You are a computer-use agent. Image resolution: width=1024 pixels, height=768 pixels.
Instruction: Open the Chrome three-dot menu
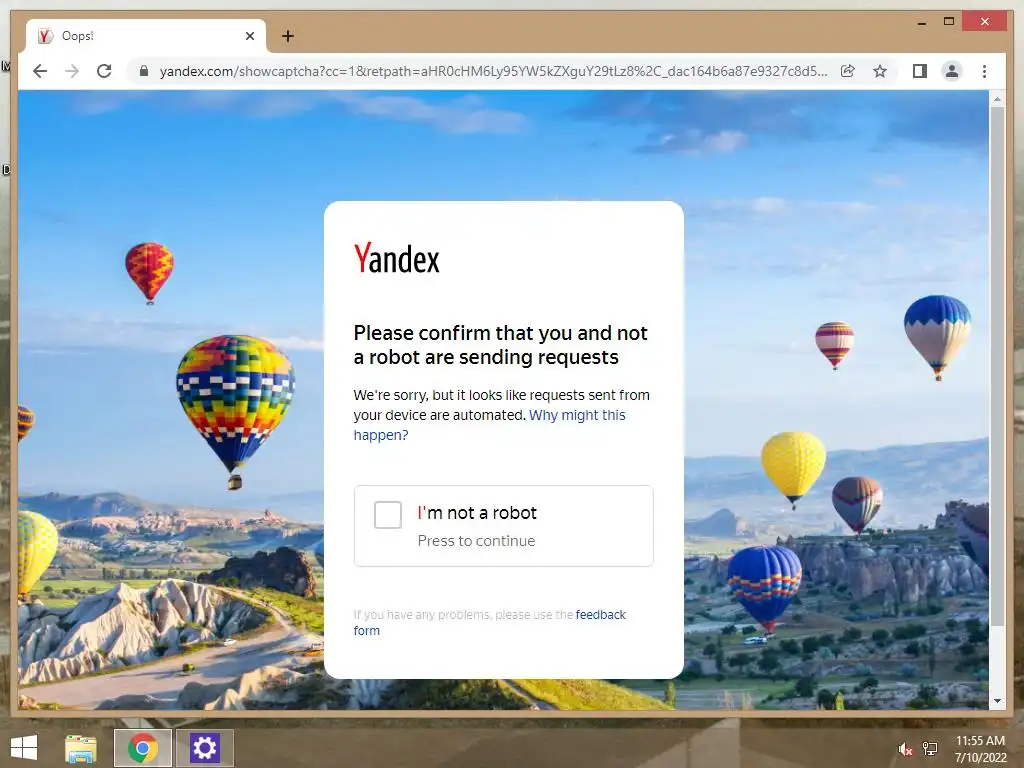pos(984,71)
